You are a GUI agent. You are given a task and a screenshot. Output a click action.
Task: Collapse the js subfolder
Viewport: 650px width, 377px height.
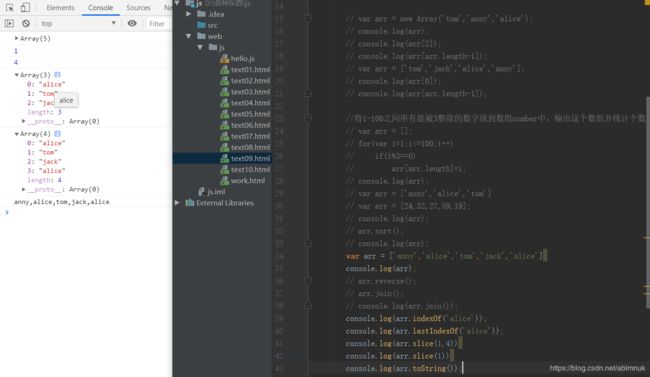click(200, 47)
